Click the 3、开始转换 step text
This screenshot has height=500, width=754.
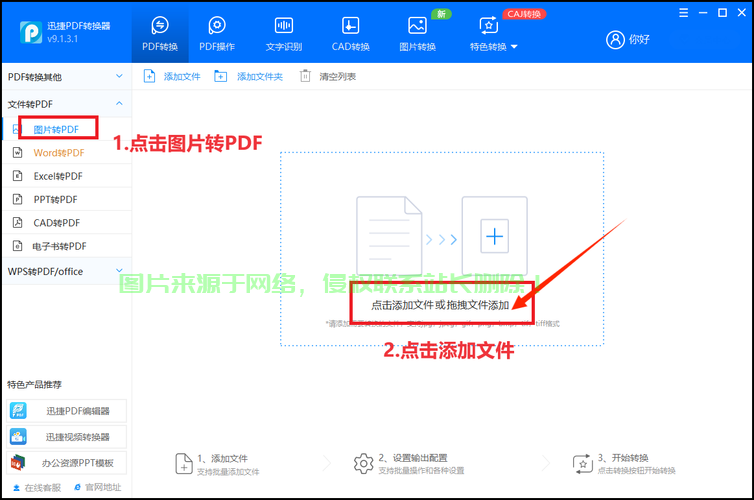click(x=623, y=458)
